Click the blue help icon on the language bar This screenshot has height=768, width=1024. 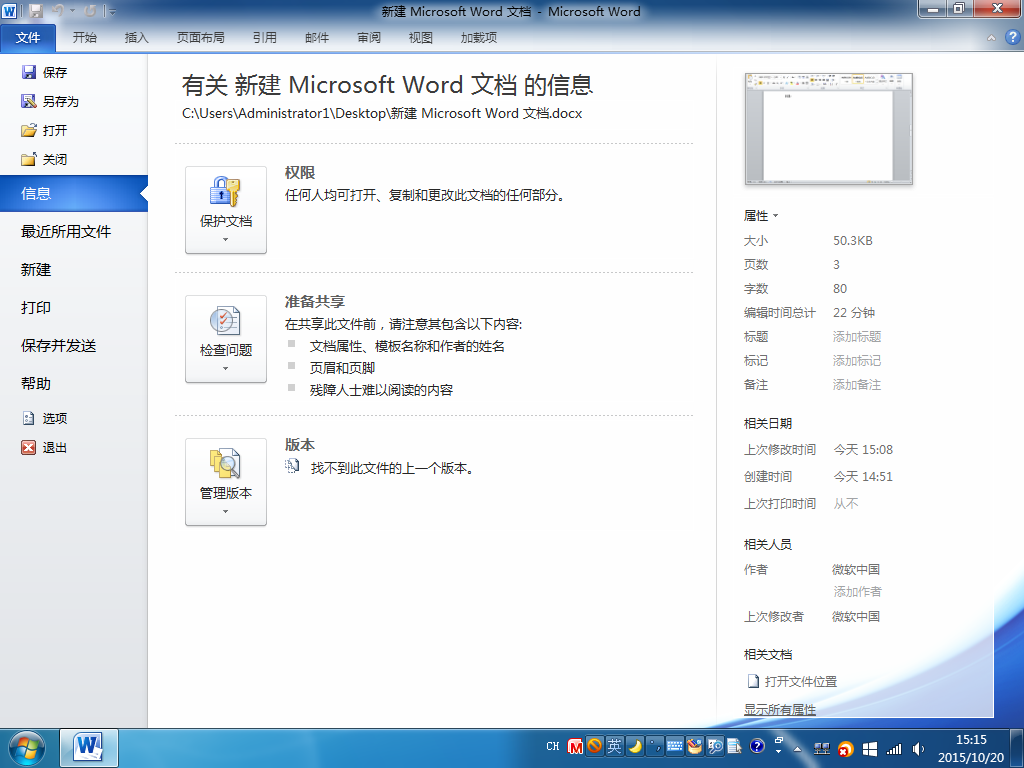click(x=757, y=746)
